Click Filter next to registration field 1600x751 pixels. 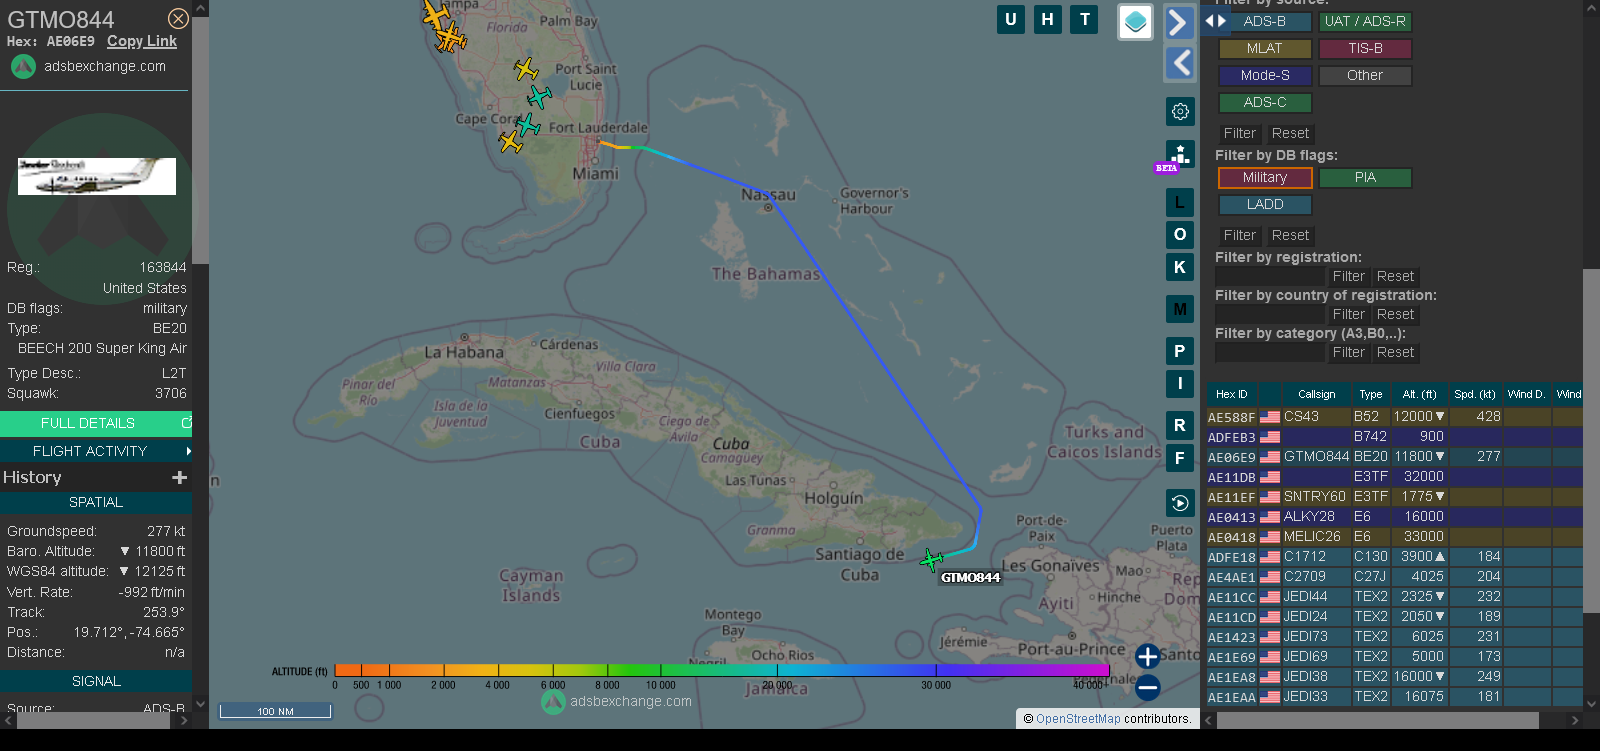1348,276
